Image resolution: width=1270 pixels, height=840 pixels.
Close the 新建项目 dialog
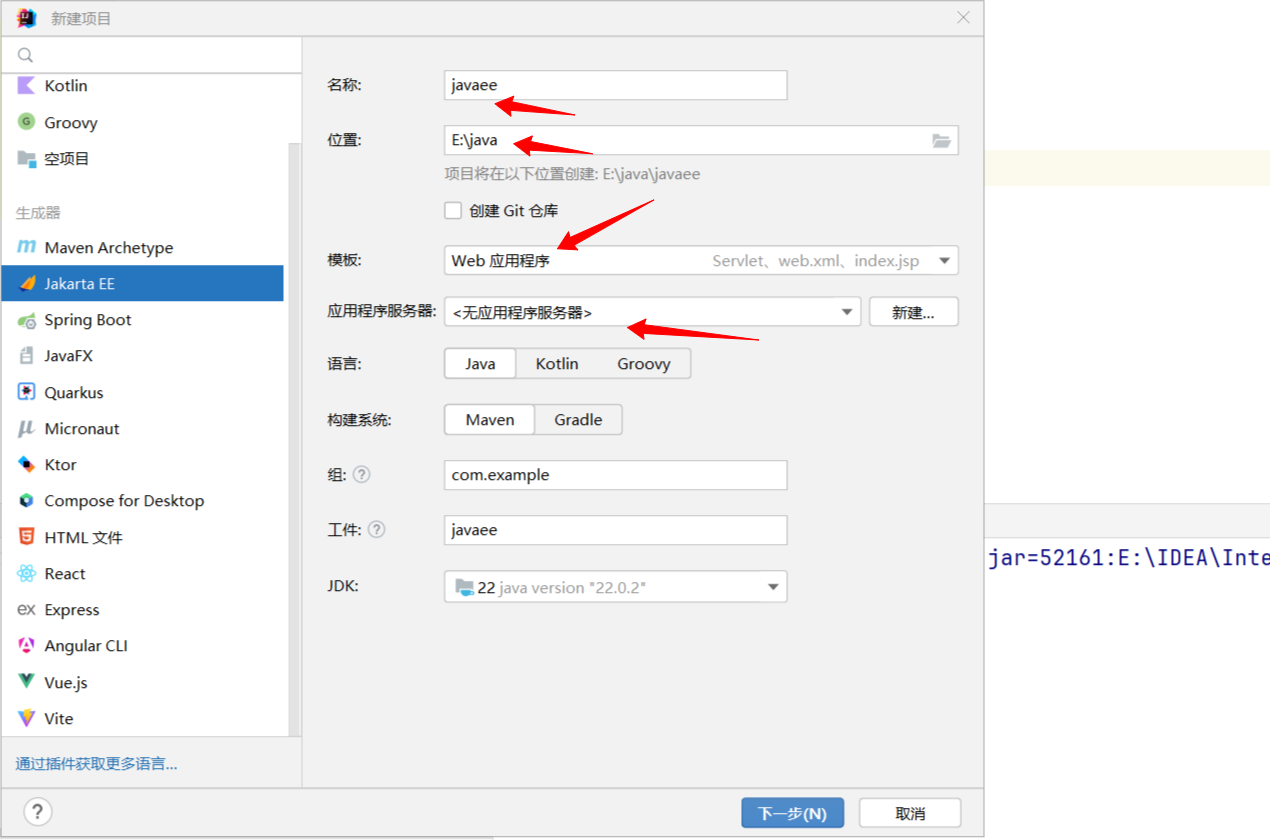[x=963, y=17]
